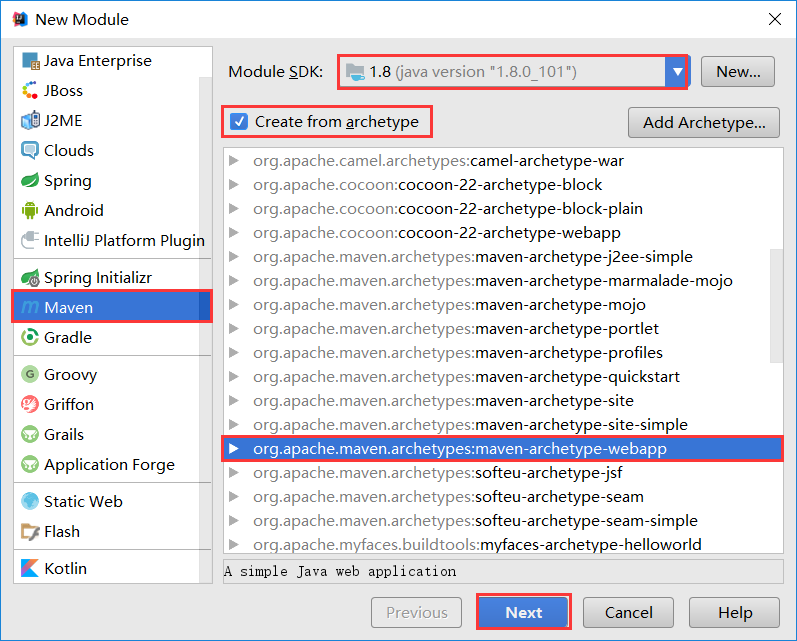This screenshot has width=797, height=641.
Task: Click New... SDK button
Action: [738, 72]
